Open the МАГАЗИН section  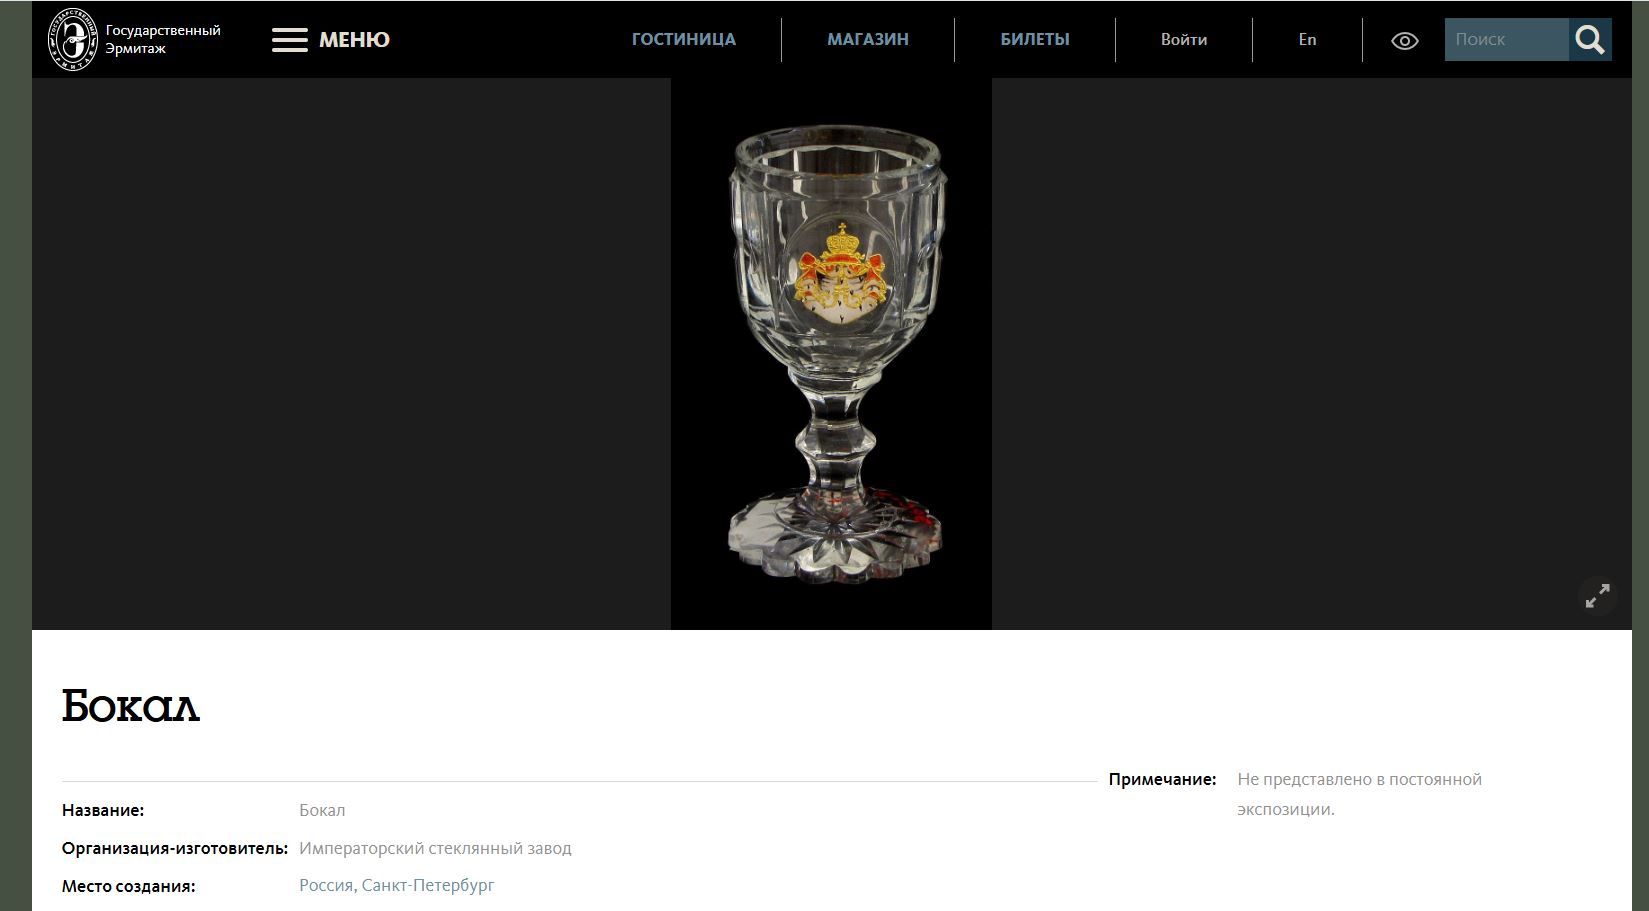[868, 39]
